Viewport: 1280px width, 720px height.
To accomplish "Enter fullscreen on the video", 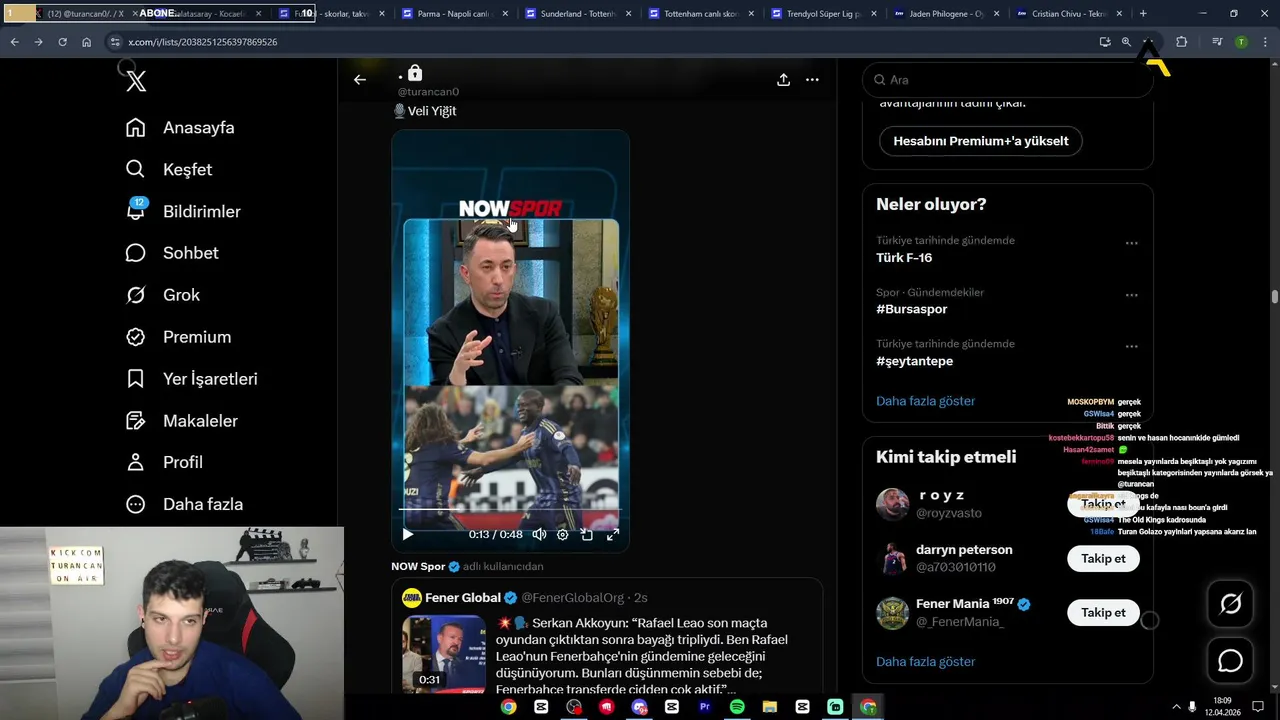I will tap(612, 535).
